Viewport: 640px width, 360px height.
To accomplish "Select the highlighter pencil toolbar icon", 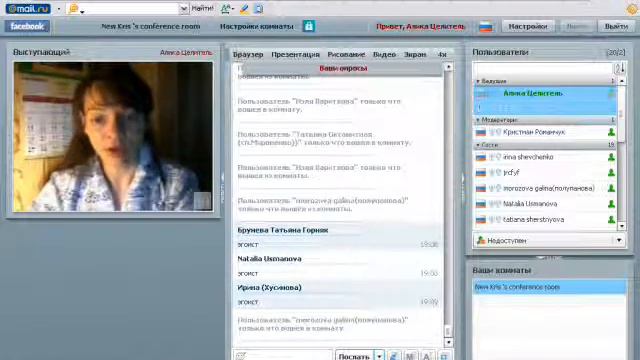I will coord(244,9).
